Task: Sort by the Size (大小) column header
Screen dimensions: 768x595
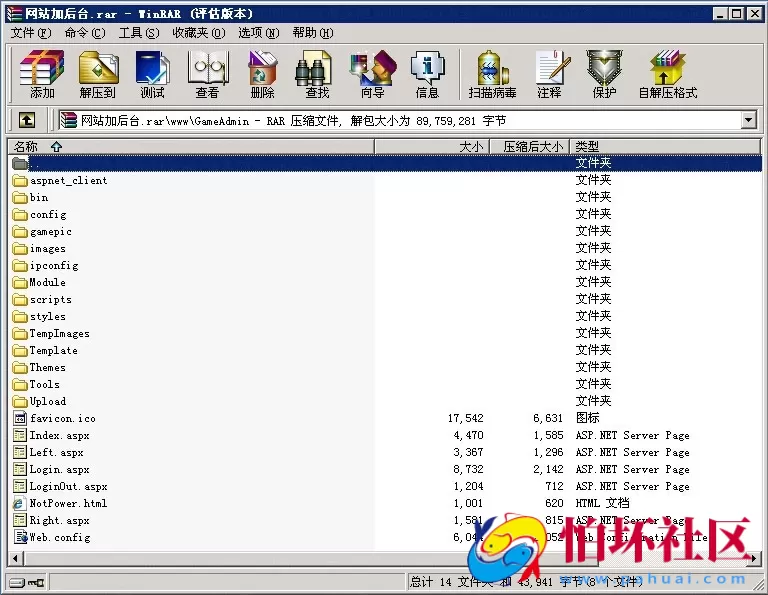Action: click(x=432, y=146)
